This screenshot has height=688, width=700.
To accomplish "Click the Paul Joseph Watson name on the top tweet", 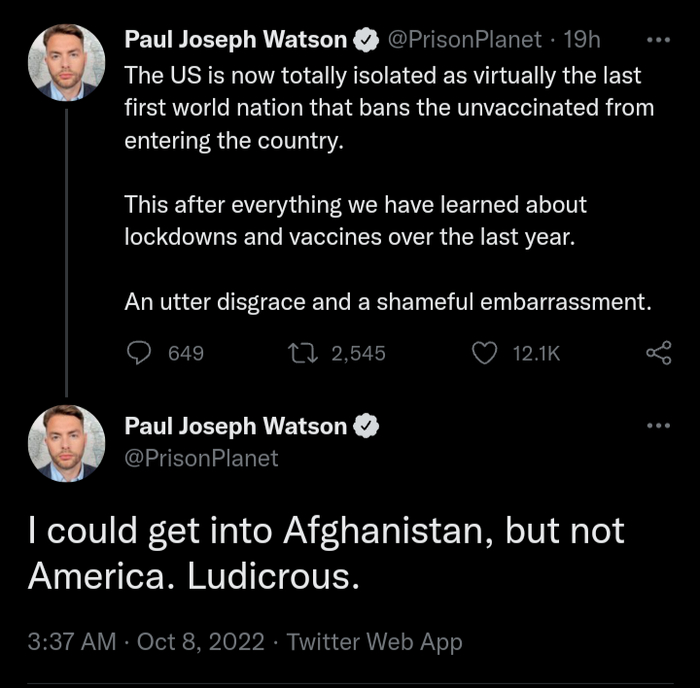I will point(236,41).
